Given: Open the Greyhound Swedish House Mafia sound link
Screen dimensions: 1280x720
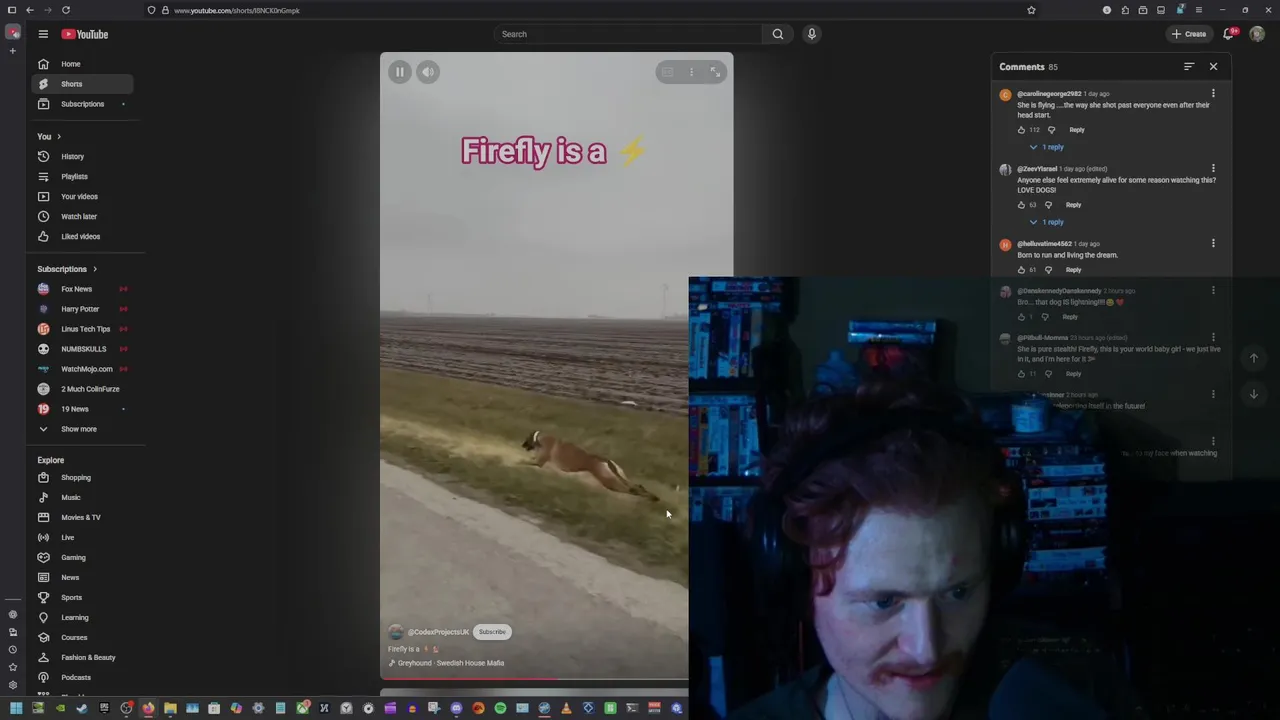Looking at the screenshot, I should (x=447, y=663).
